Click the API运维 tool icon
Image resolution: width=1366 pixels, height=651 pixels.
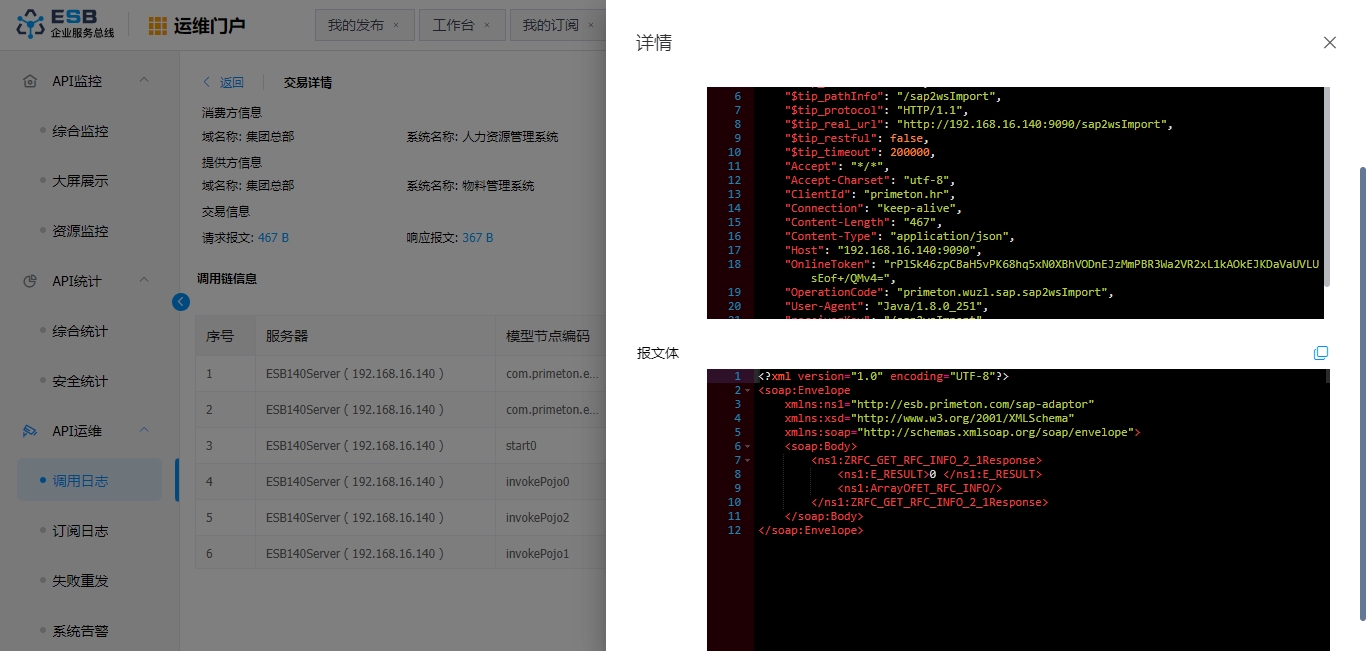pos(30,431)
